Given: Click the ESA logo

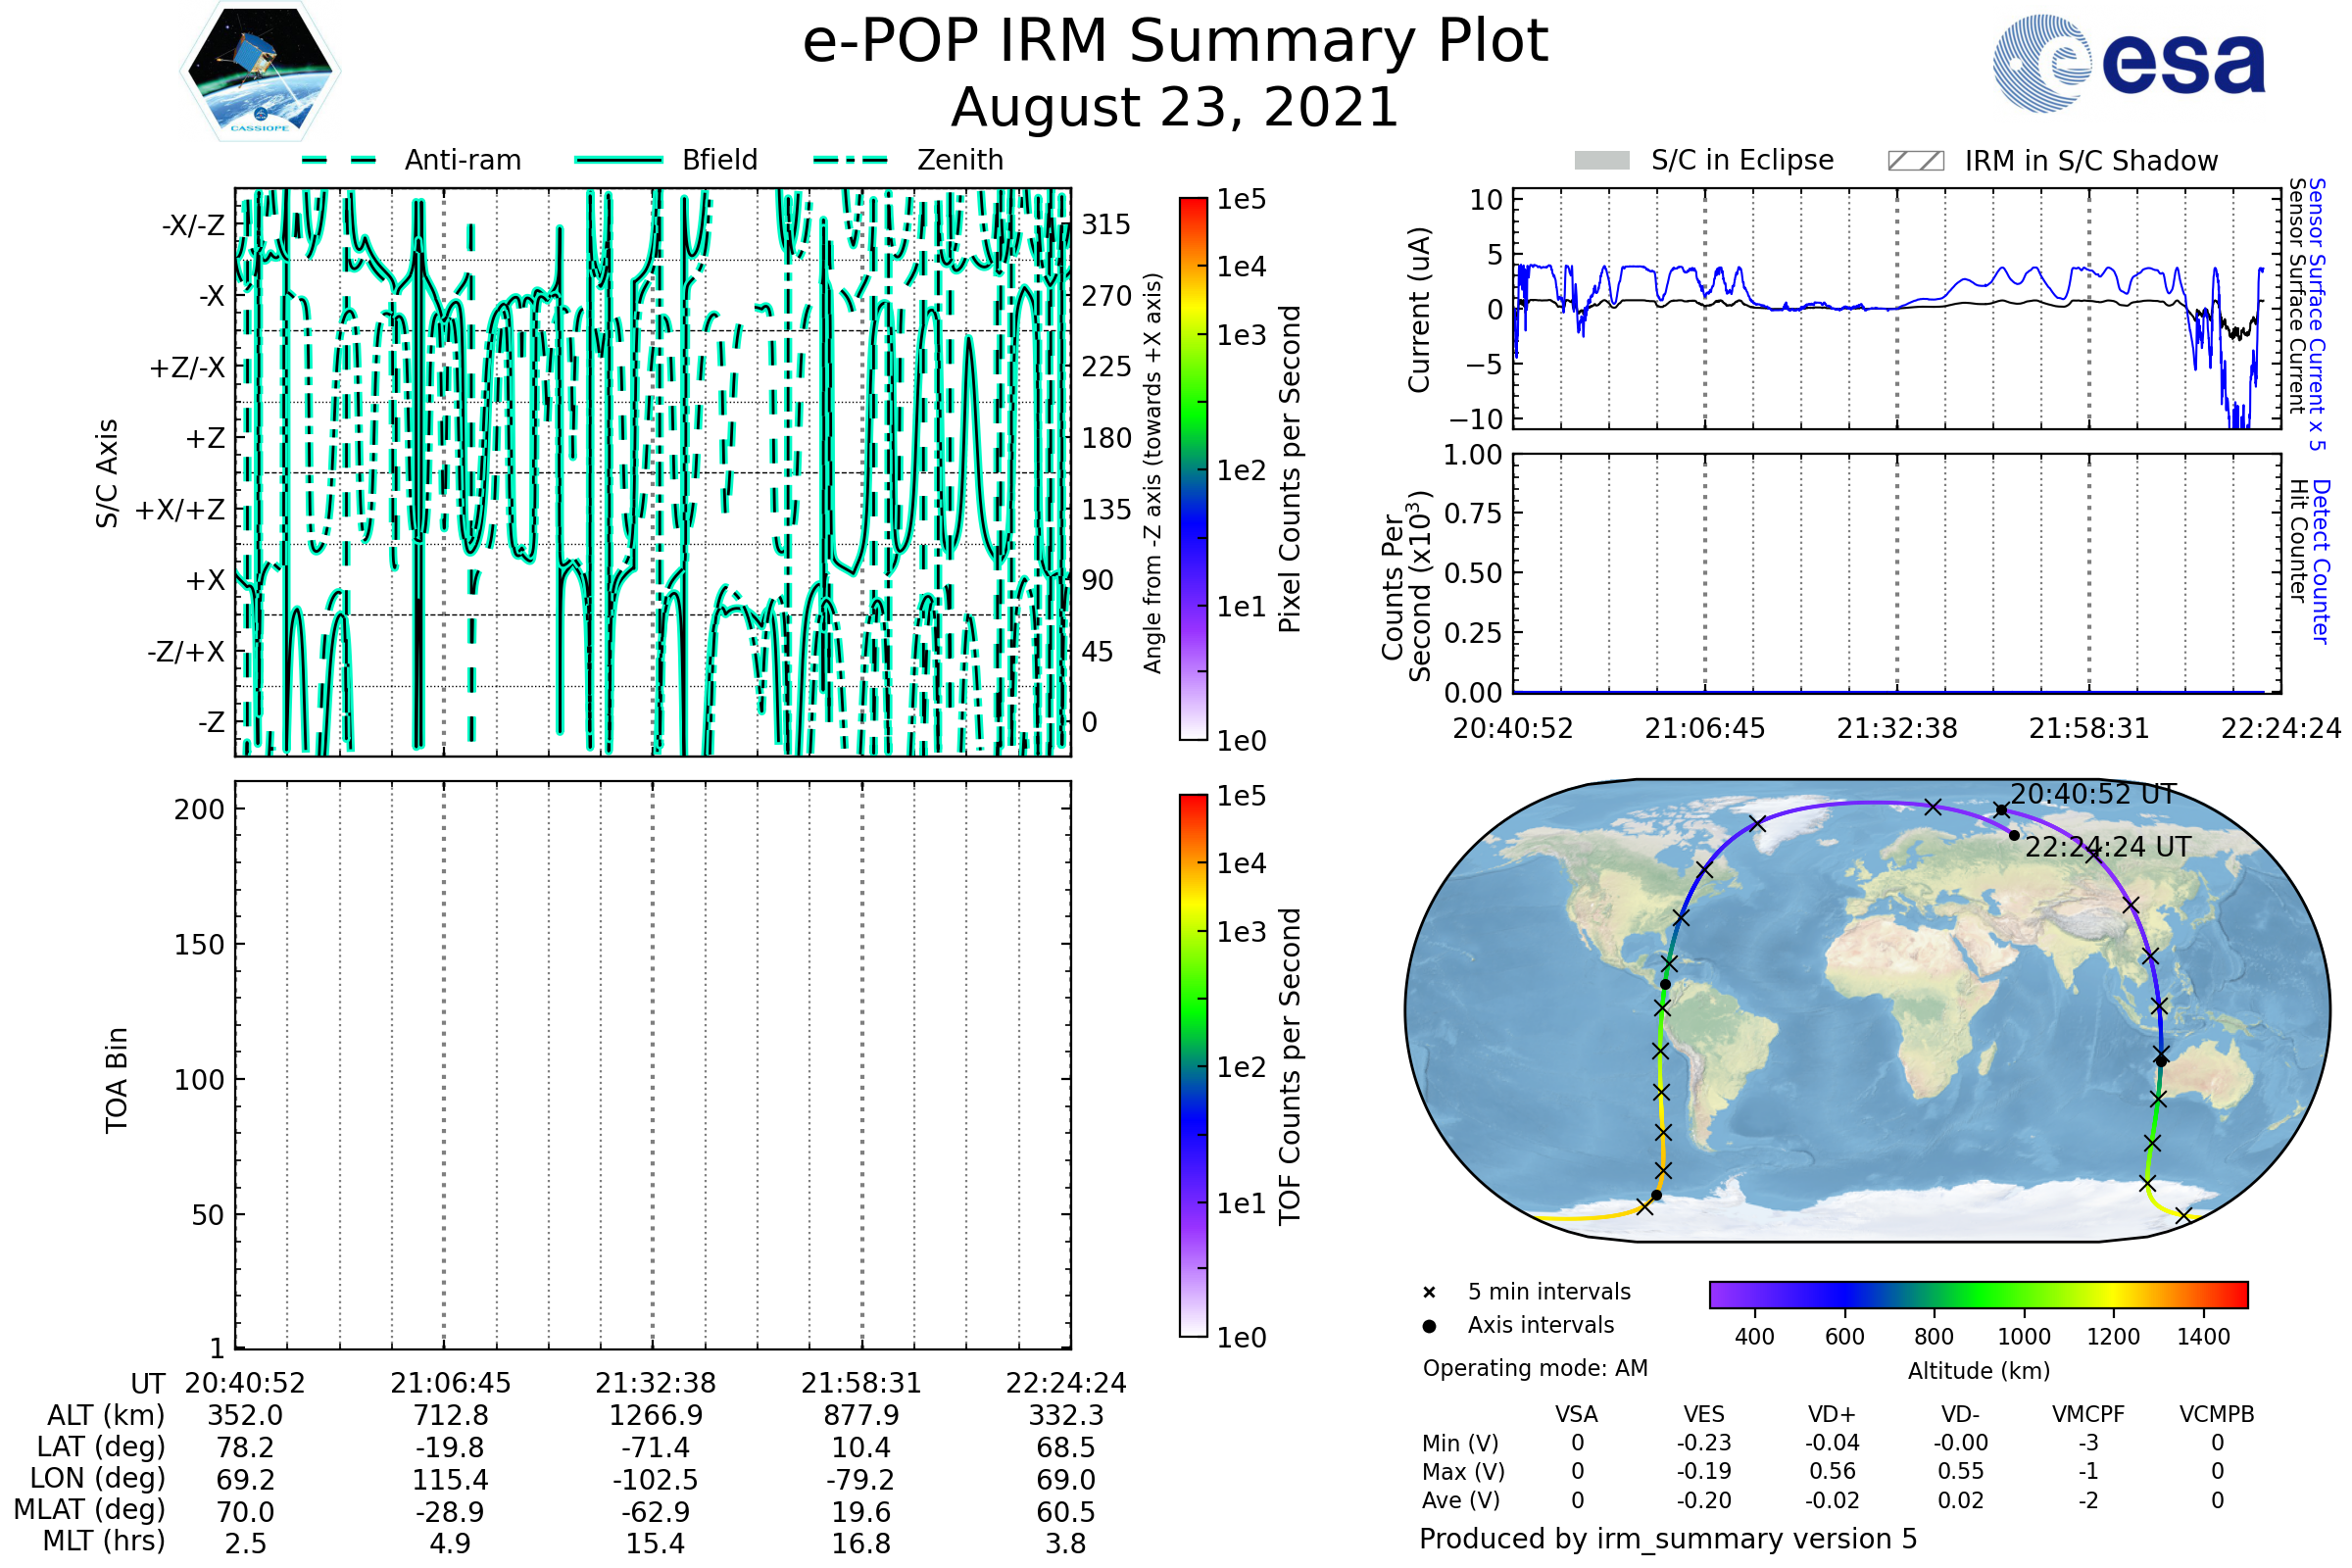Looking at the screenshot, I should pos(2128,64).
